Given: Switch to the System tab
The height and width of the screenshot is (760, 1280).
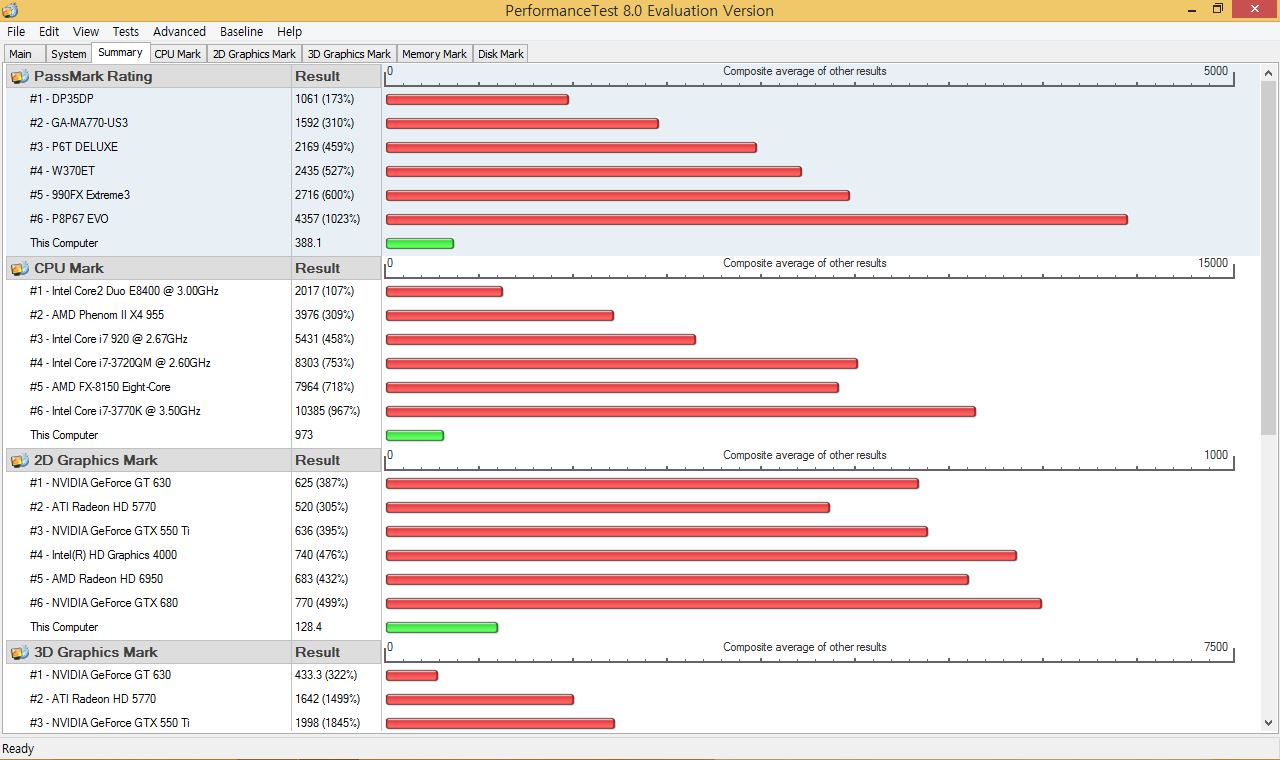Looking at the screenshot, I should point(69,54).
